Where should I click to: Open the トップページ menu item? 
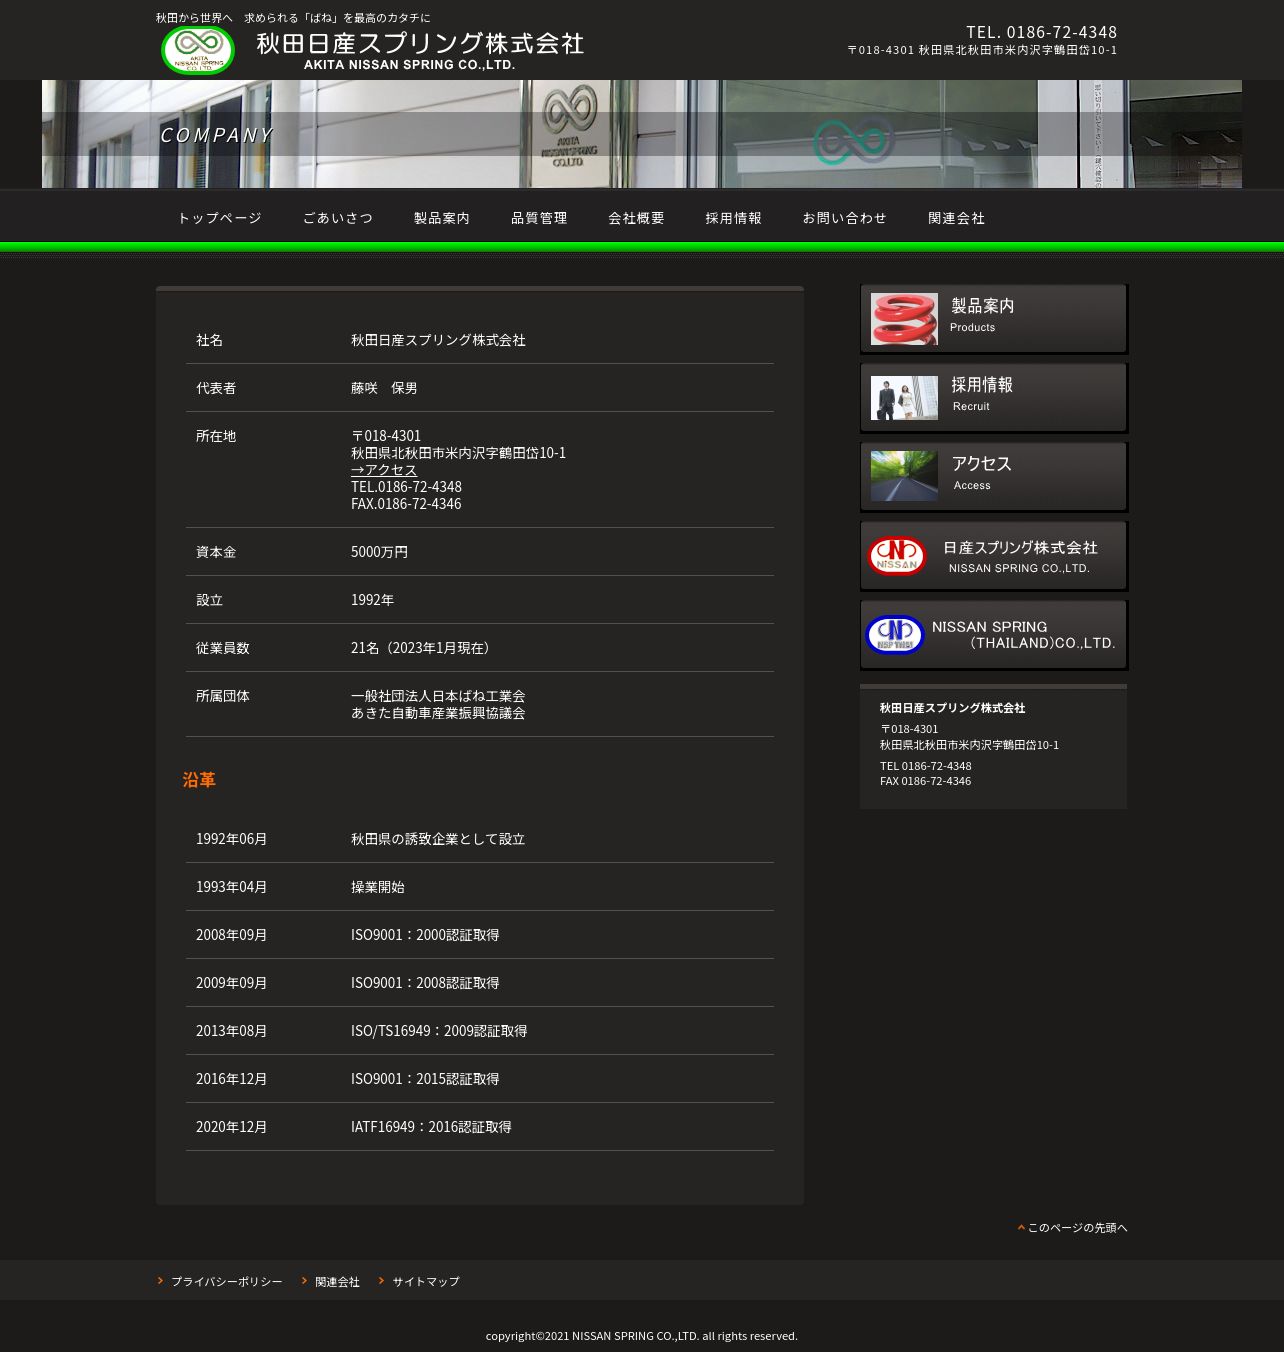220,218
